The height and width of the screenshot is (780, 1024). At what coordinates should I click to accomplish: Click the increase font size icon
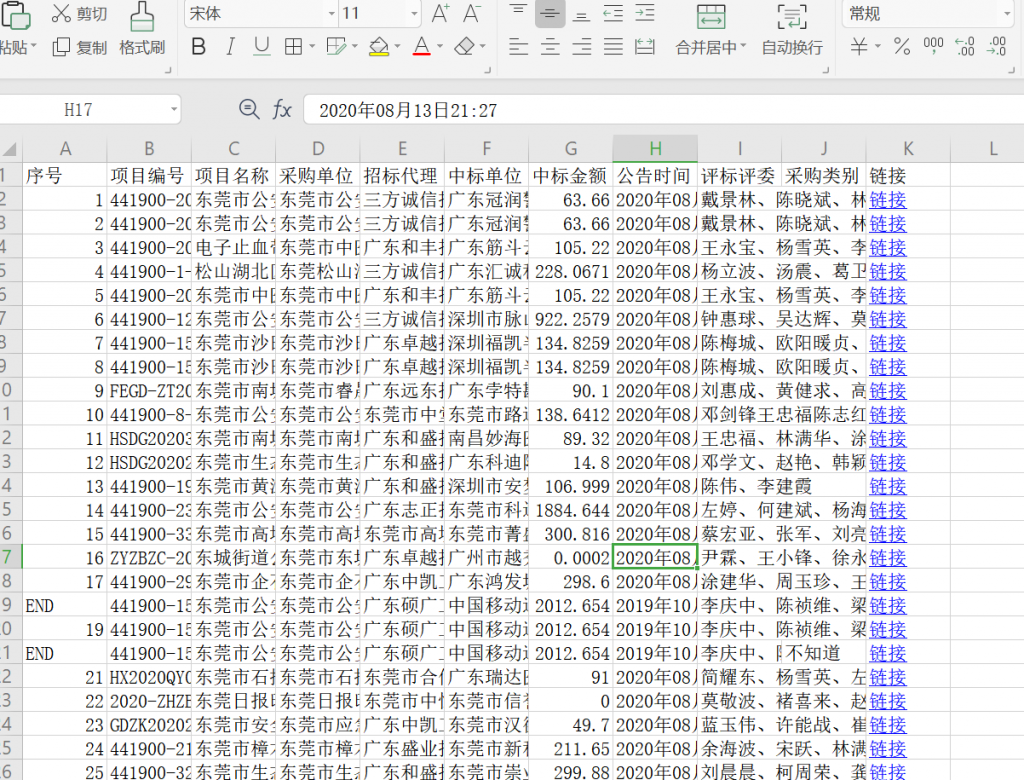tap(440, 13)
